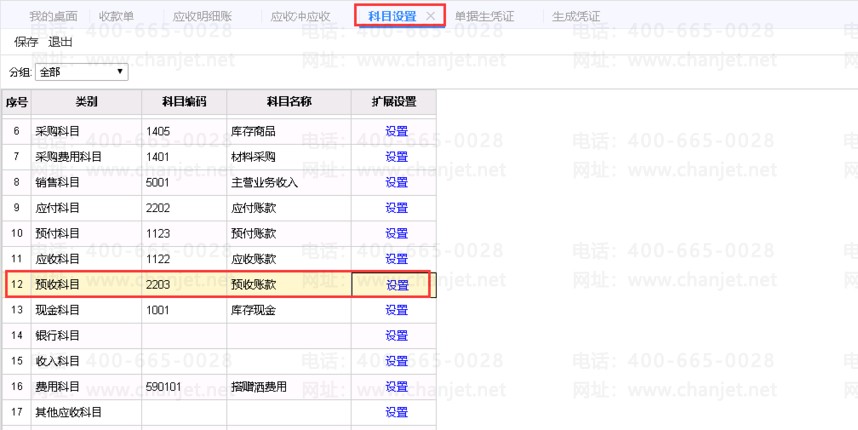Click the 保存 button
858x430 pixels.
(x=26, y=42)
